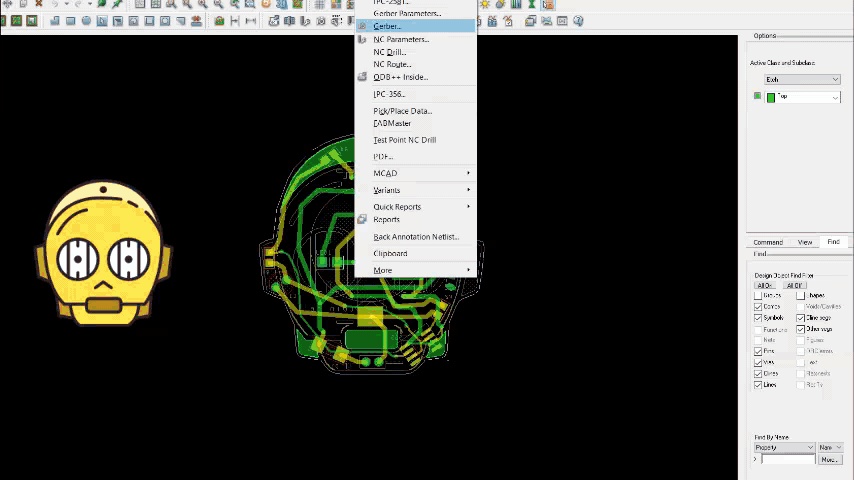Click the zoom out magnifier icon
The width and height of the screenshot is (854, 480).
coord(218,4)
